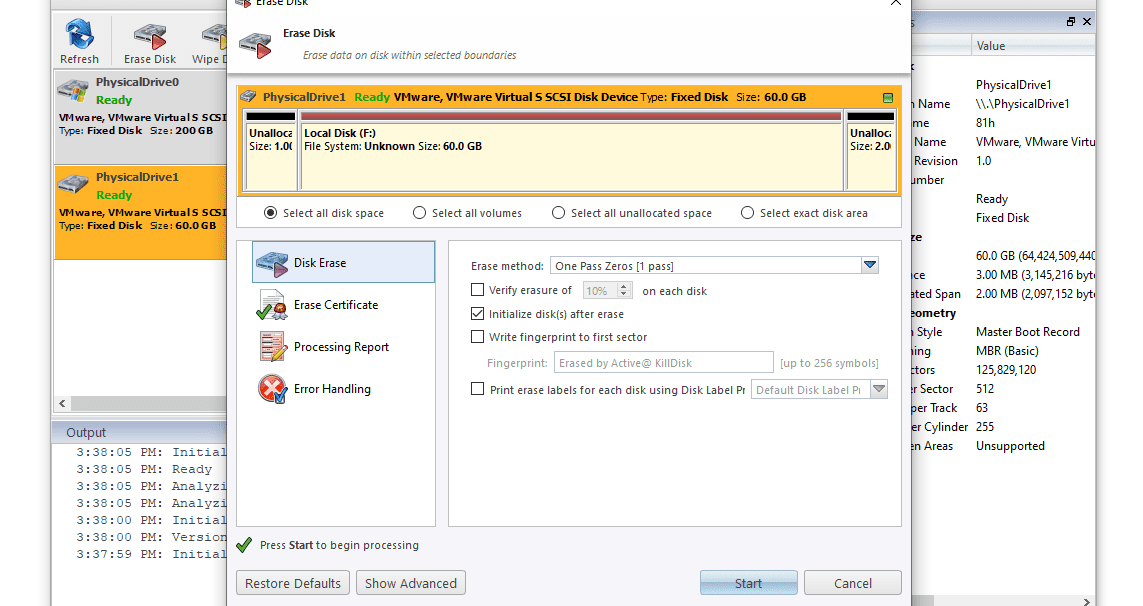Image resolution: width=1143 pixels, height=606 pixels.
Task: Click the disk list left scroll arrow
Action: pyautogui.click(x=63, y=403)
